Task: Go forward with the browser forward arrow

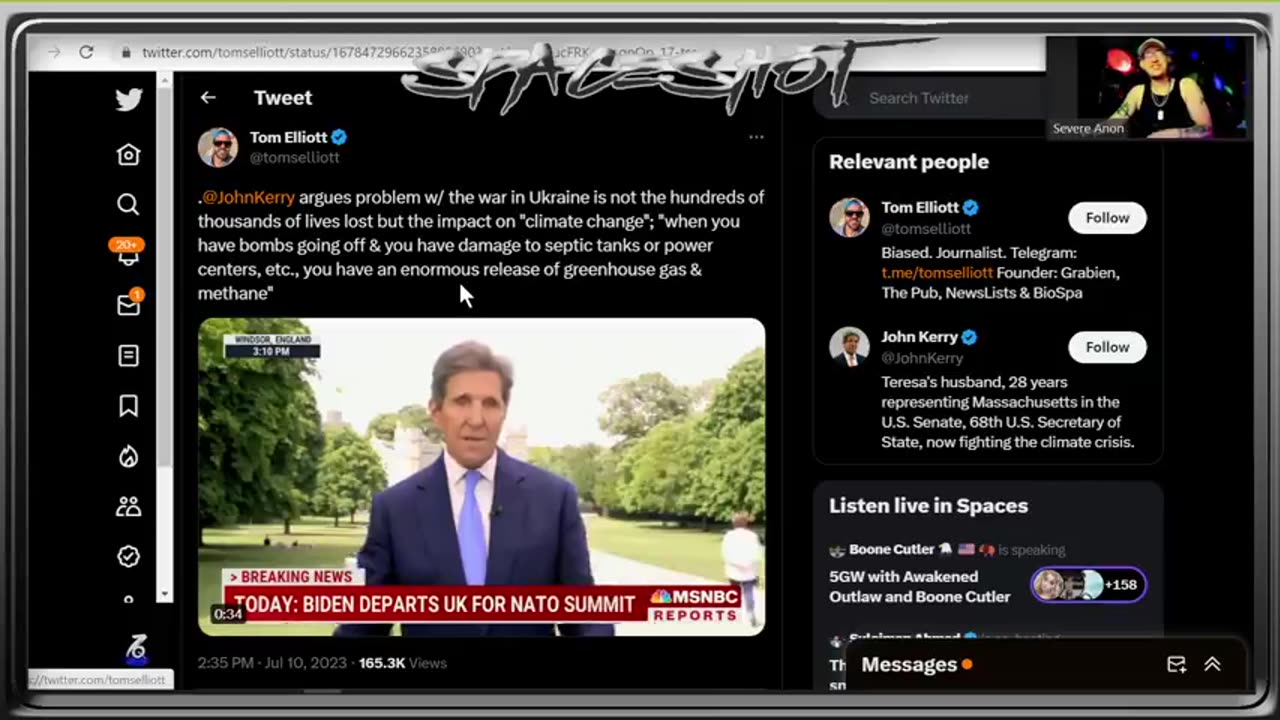Action: point(54,52)
